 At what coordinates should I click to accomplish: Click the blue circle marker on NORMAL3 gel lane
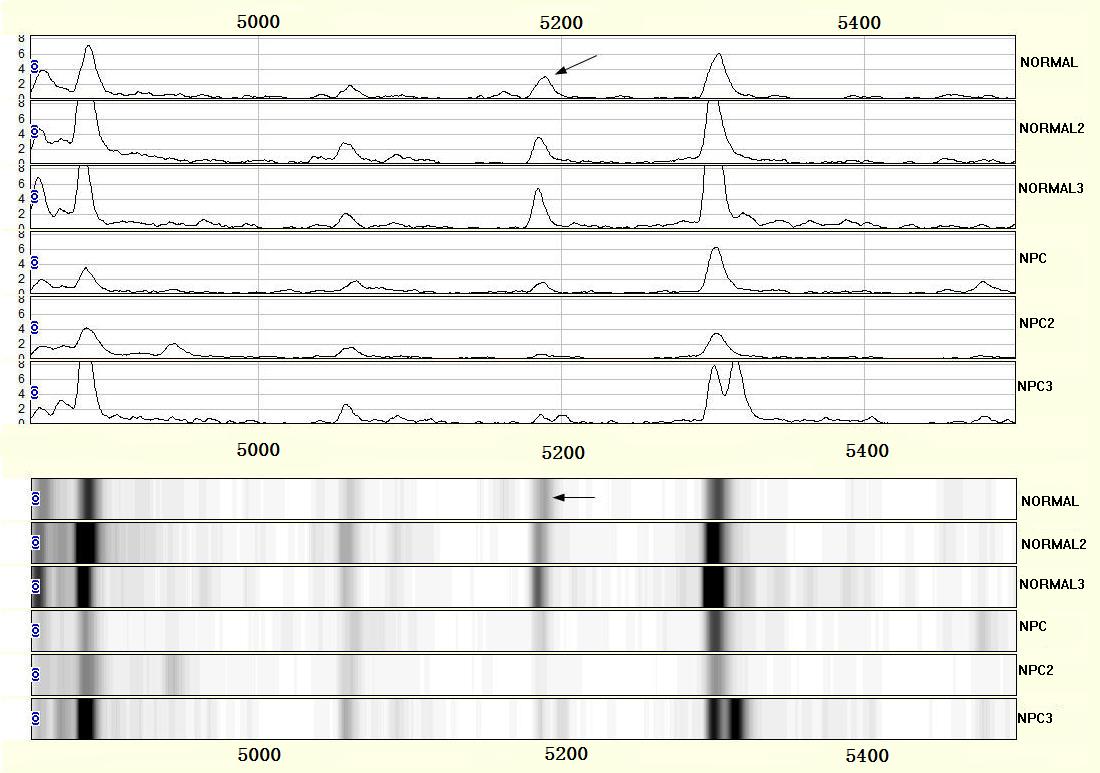[36, 586]
